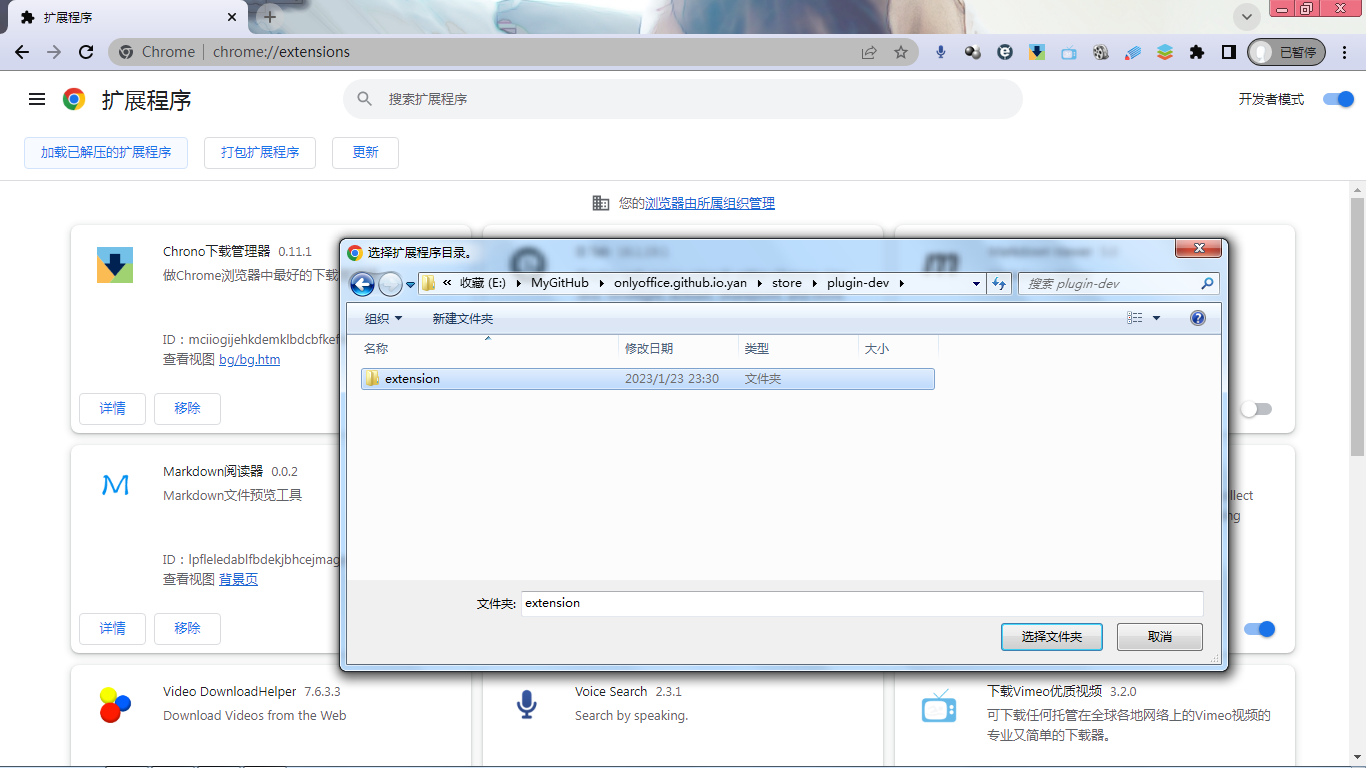
Task: Click the film reel extension icon
Action: pyautogui.click(x=1101, y=52)
